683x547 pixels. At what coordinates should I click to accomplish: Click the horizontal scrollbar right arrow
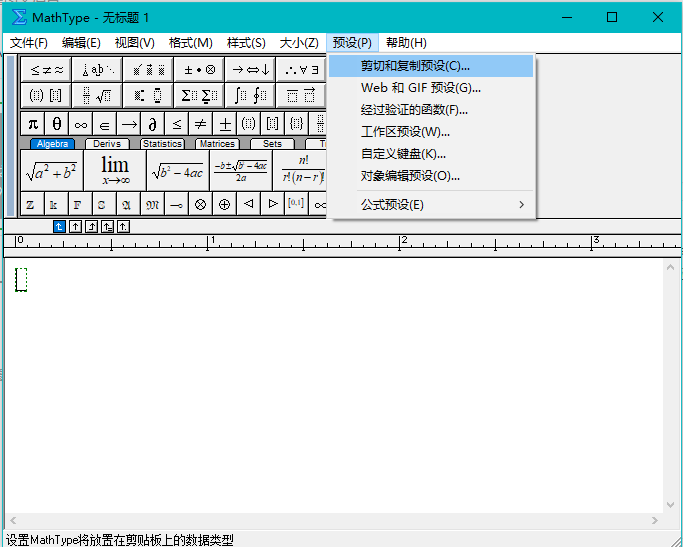point(655,520)
